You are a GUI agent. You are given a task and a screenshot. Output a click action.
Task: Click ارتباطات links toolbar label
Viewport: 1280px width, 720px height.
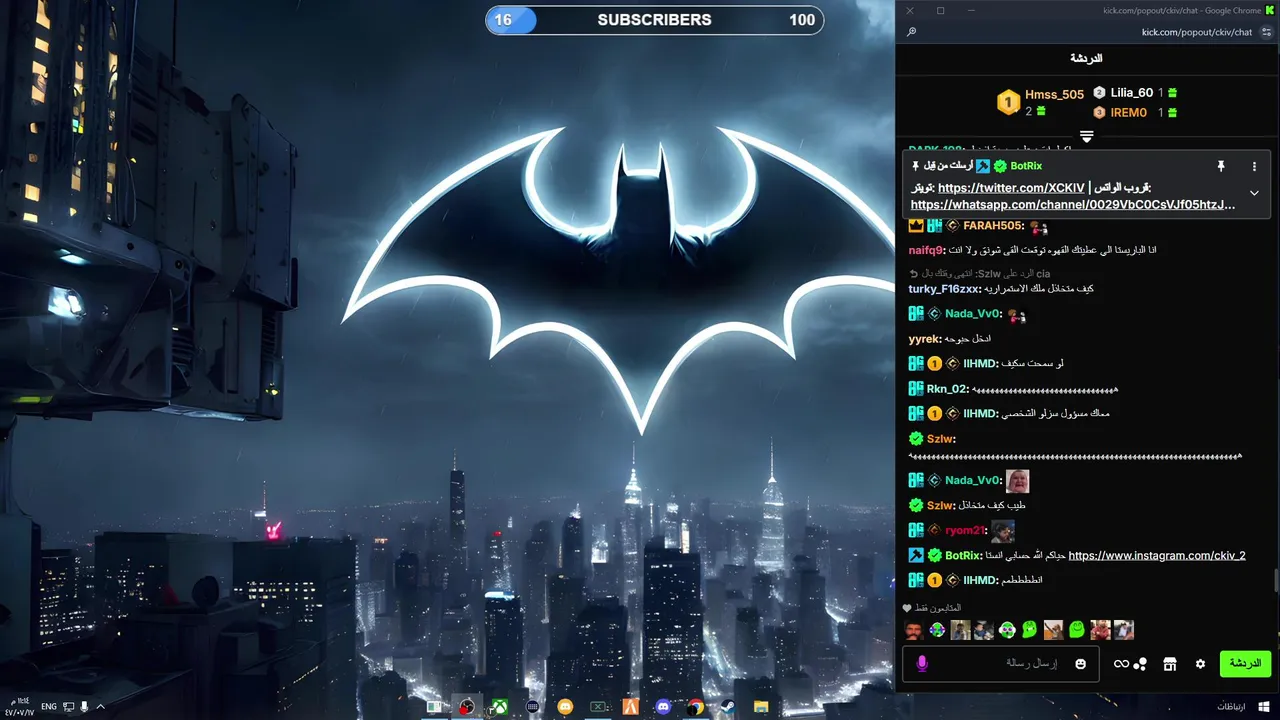(1231, 707)
